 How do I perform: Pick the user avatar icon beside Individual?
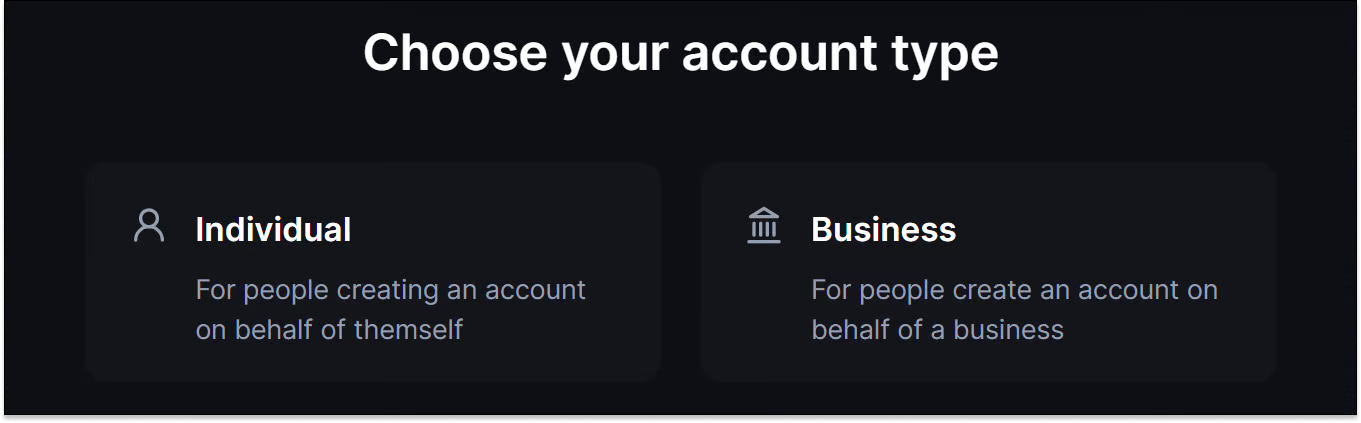149,226
